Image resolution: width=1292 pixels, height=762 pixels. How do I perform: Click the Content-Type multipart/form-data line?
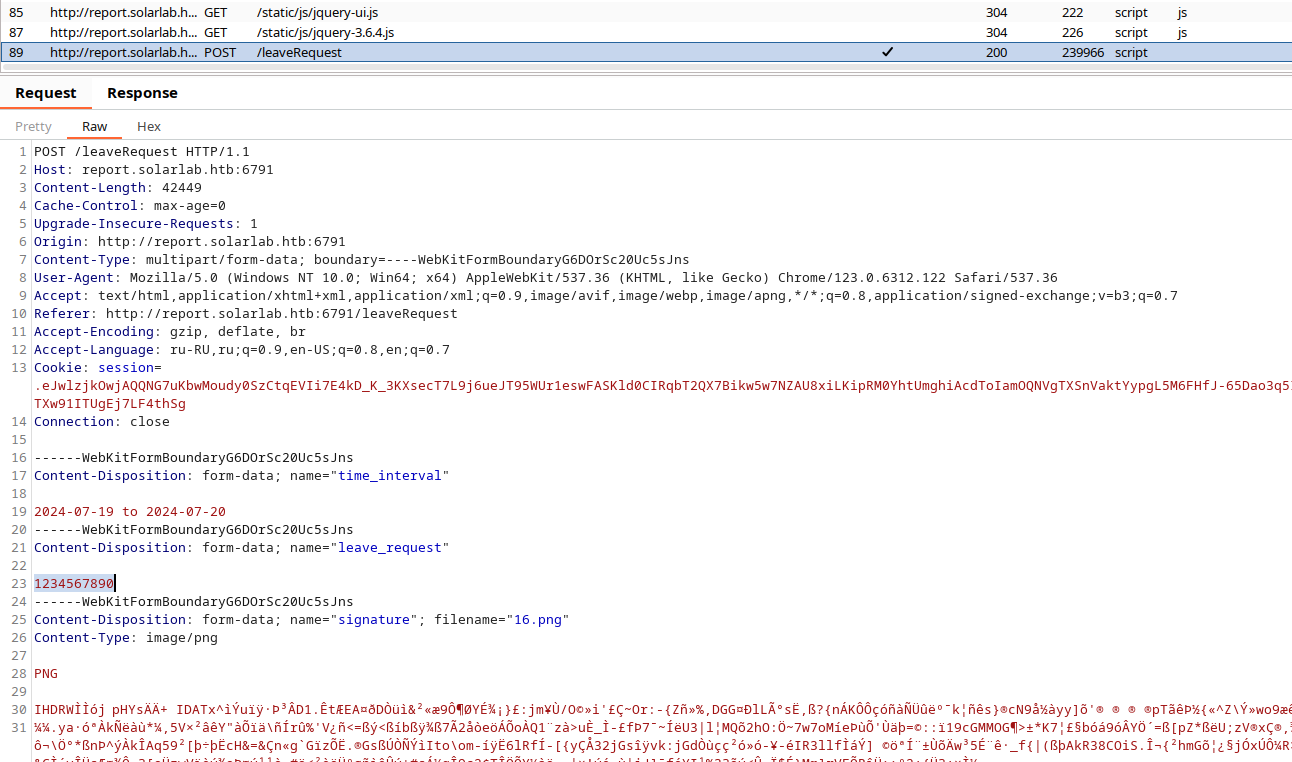(x=362, y=260)
